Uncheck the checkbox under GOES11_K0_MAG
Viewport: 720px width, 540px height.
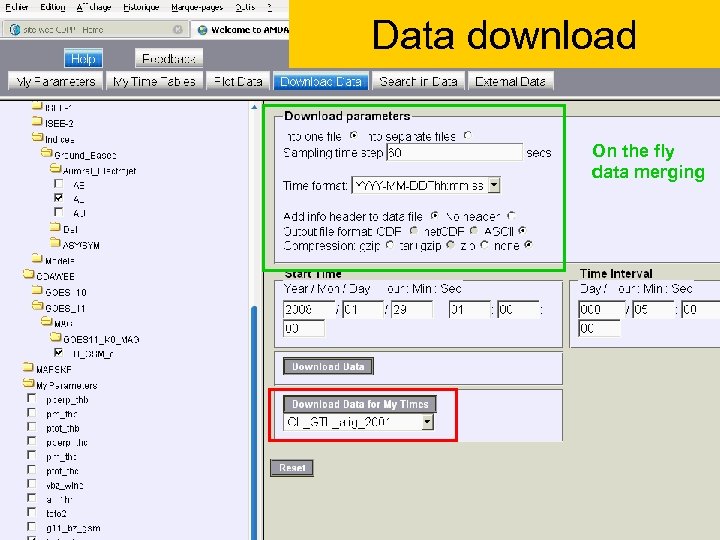(x=58, y=352)
